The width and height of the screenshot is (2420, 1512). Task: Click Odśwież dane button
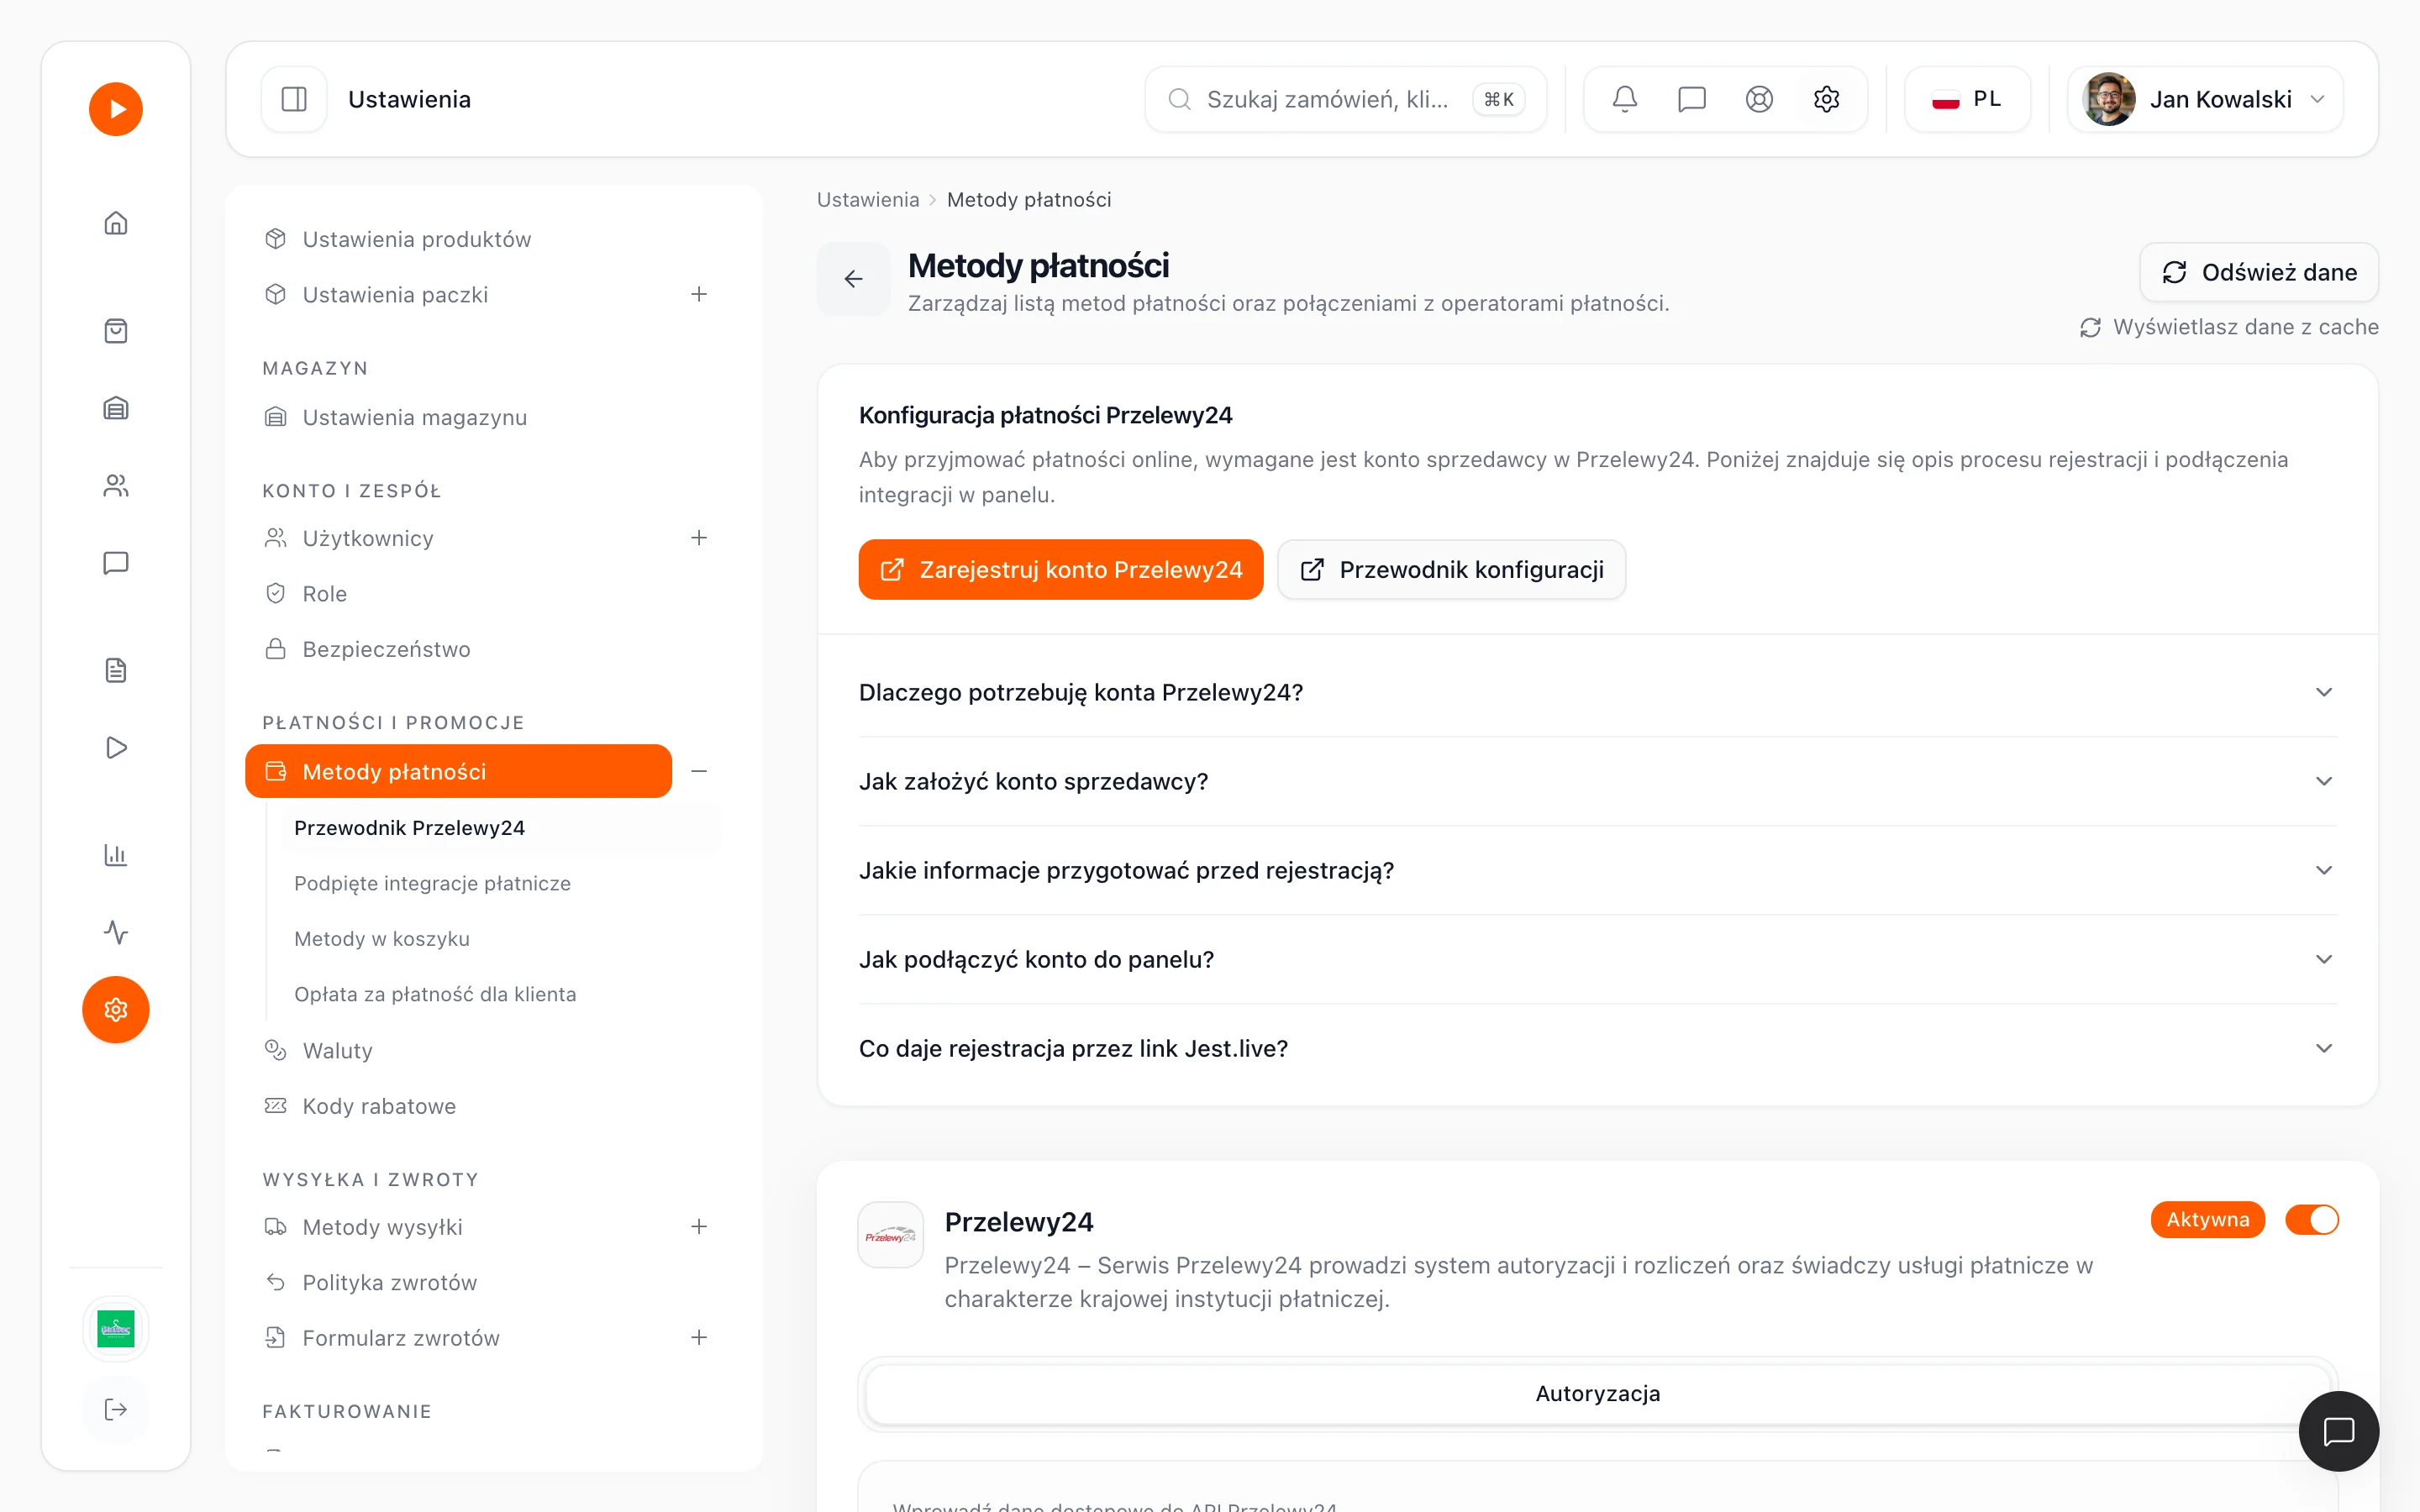tap(2259, 272)
